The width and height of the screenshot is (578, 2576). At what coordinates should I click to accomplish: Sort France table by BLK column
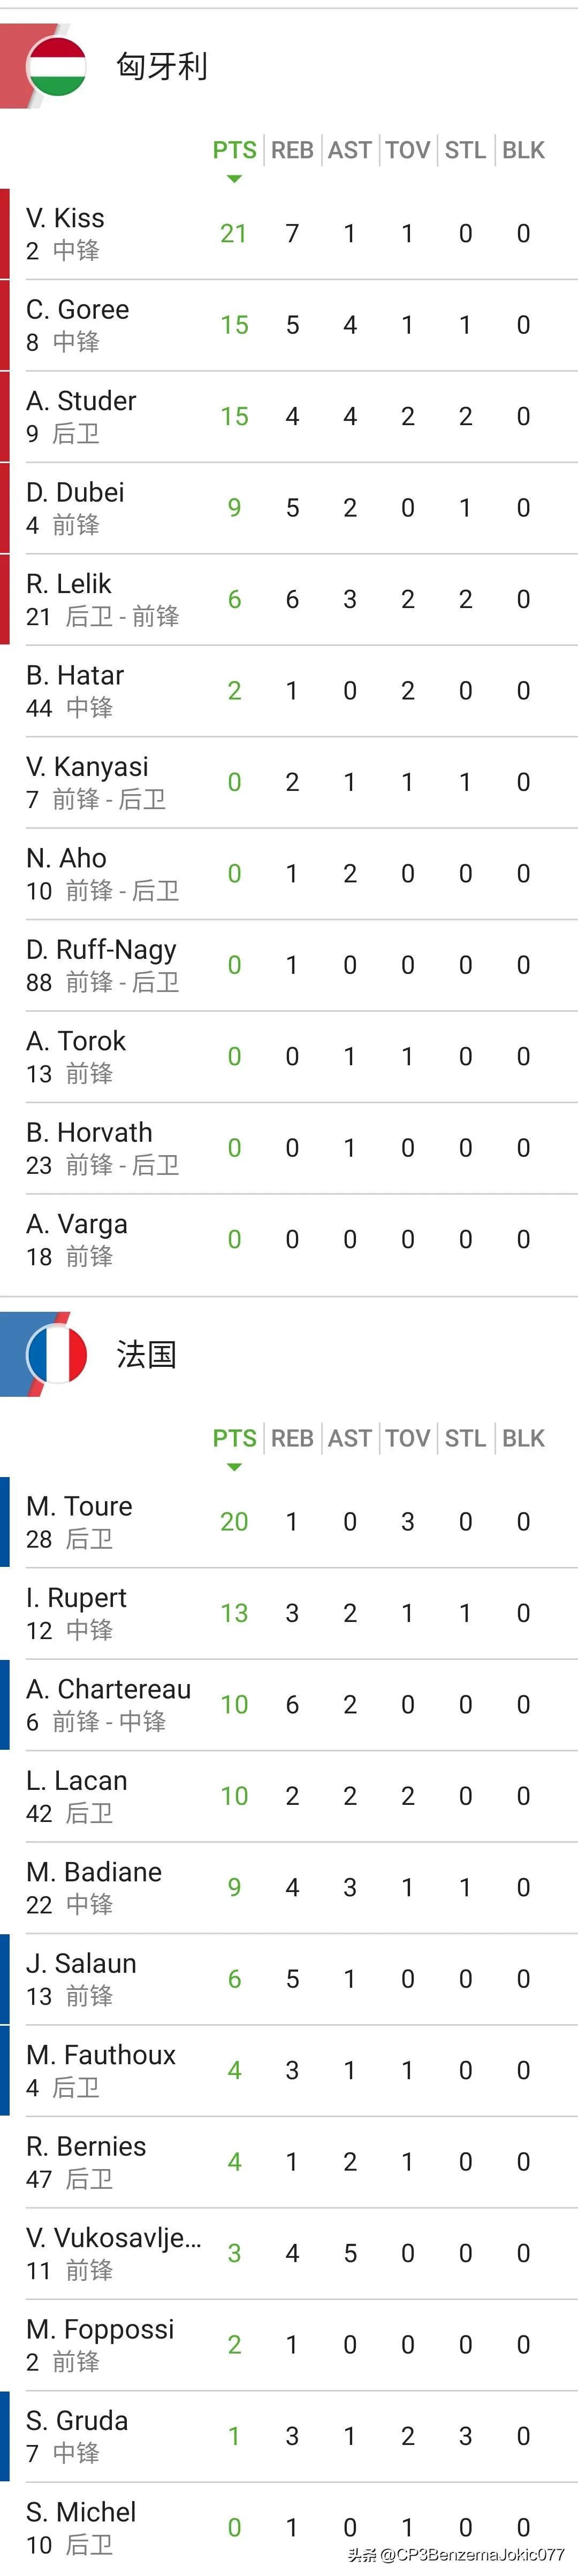pos(523,1438)
